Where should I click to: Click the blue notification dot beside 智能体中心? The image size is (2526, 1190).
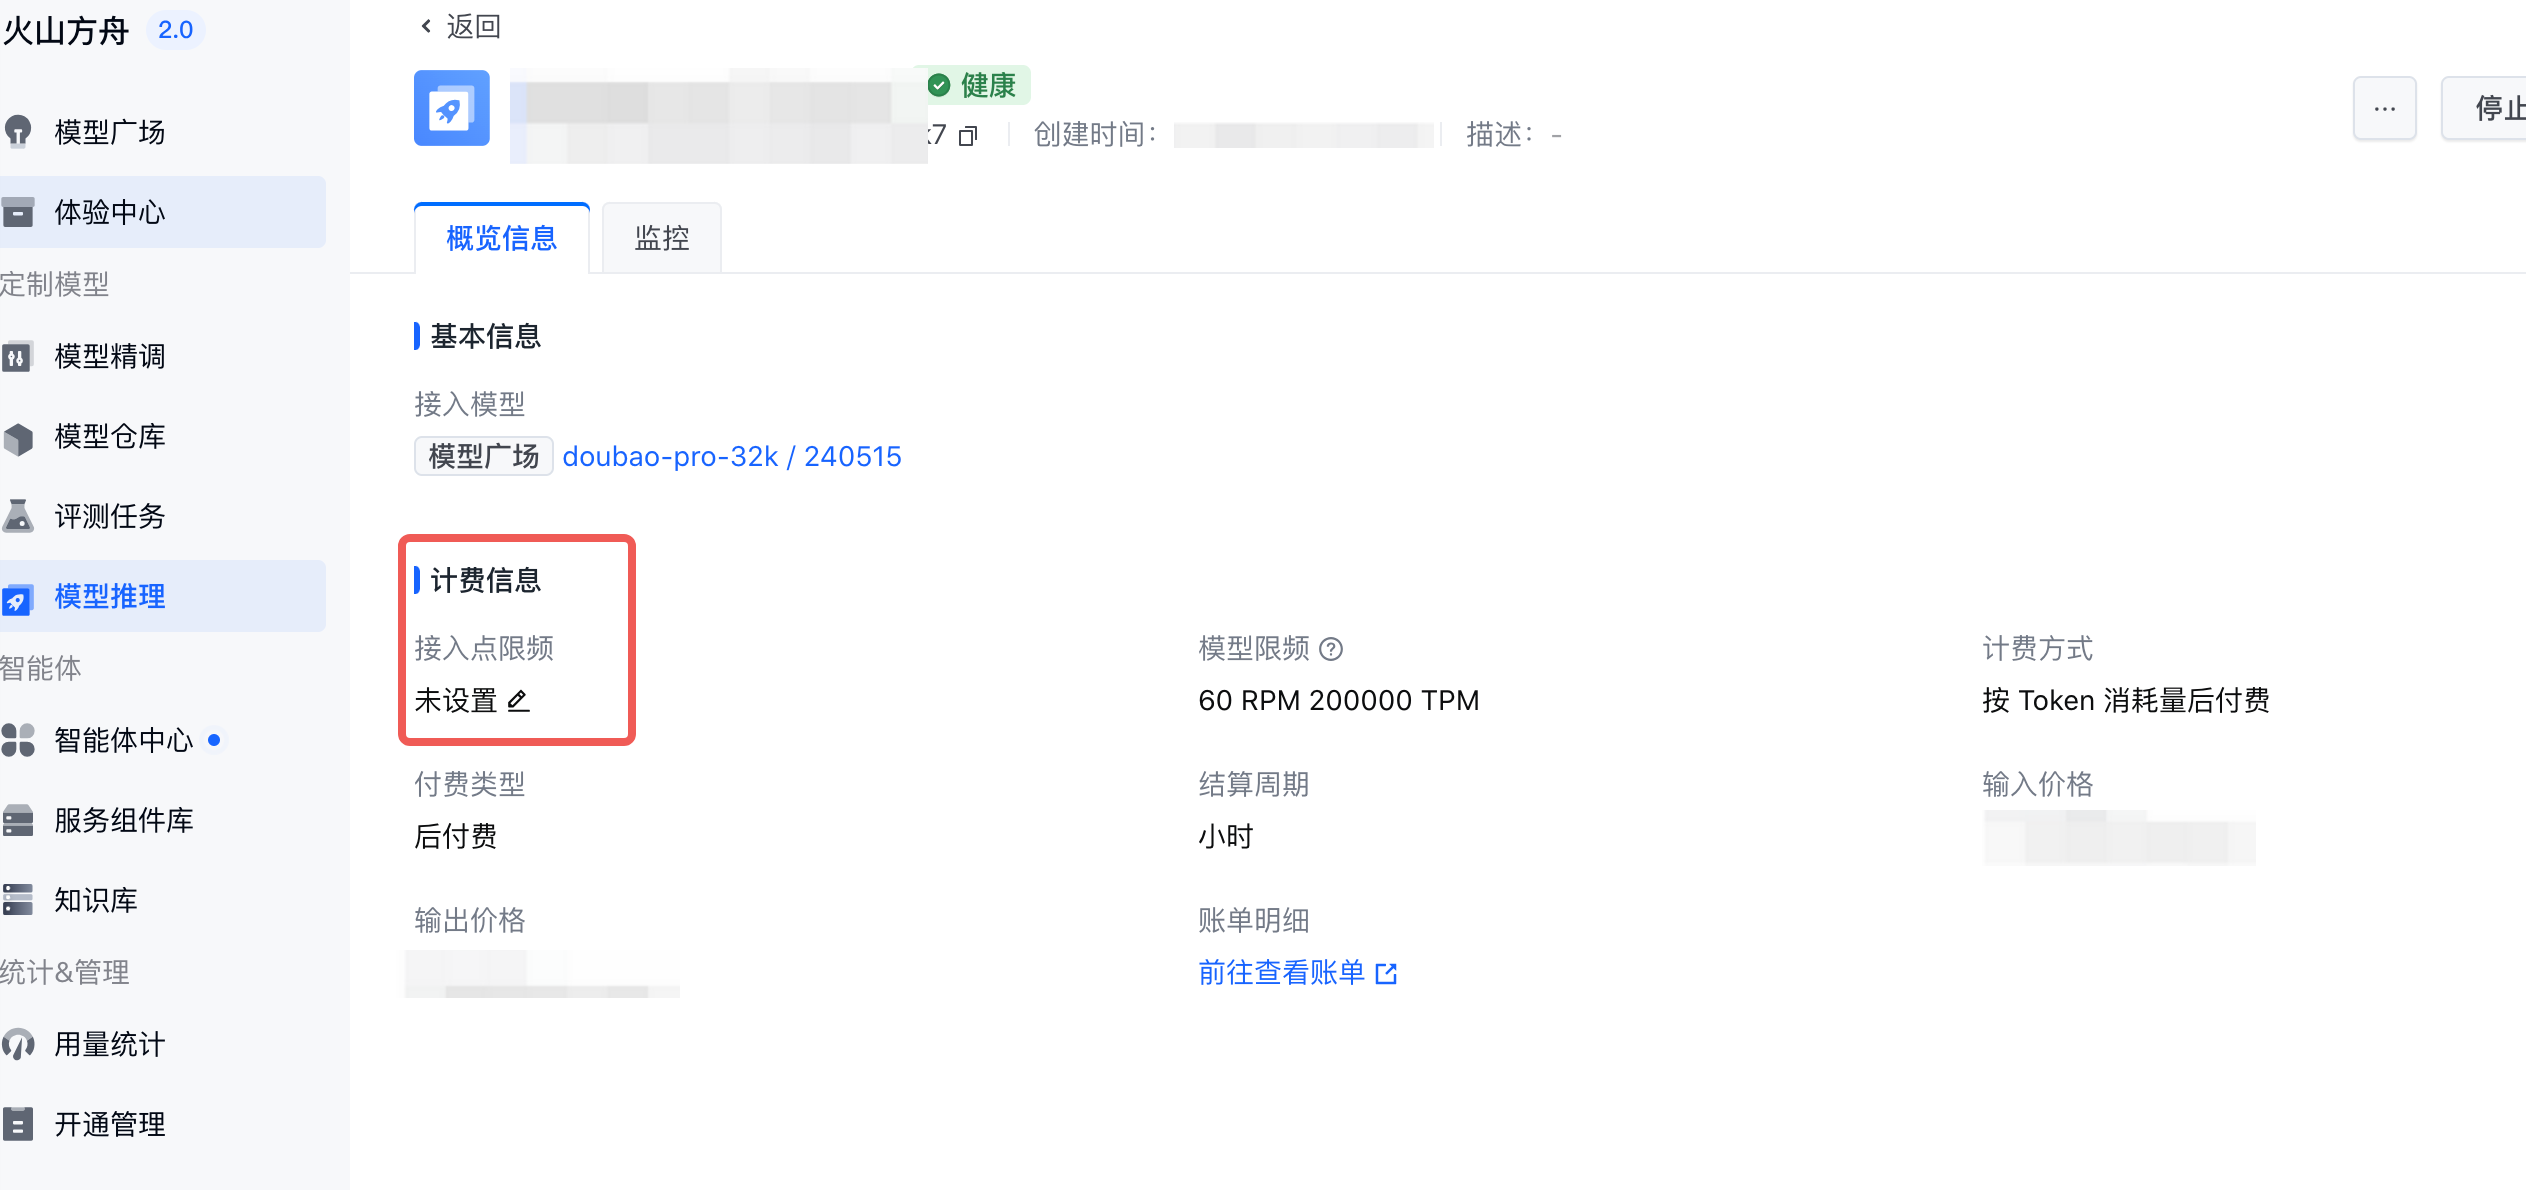point(214,740)
